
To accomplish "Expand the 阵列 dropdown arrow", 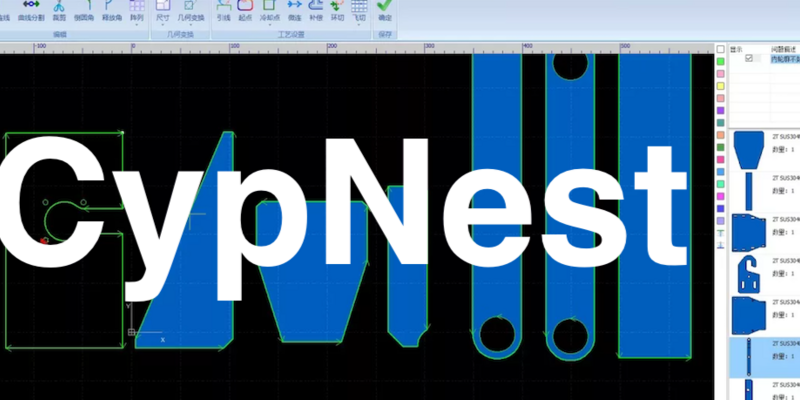I will [137, 24].
